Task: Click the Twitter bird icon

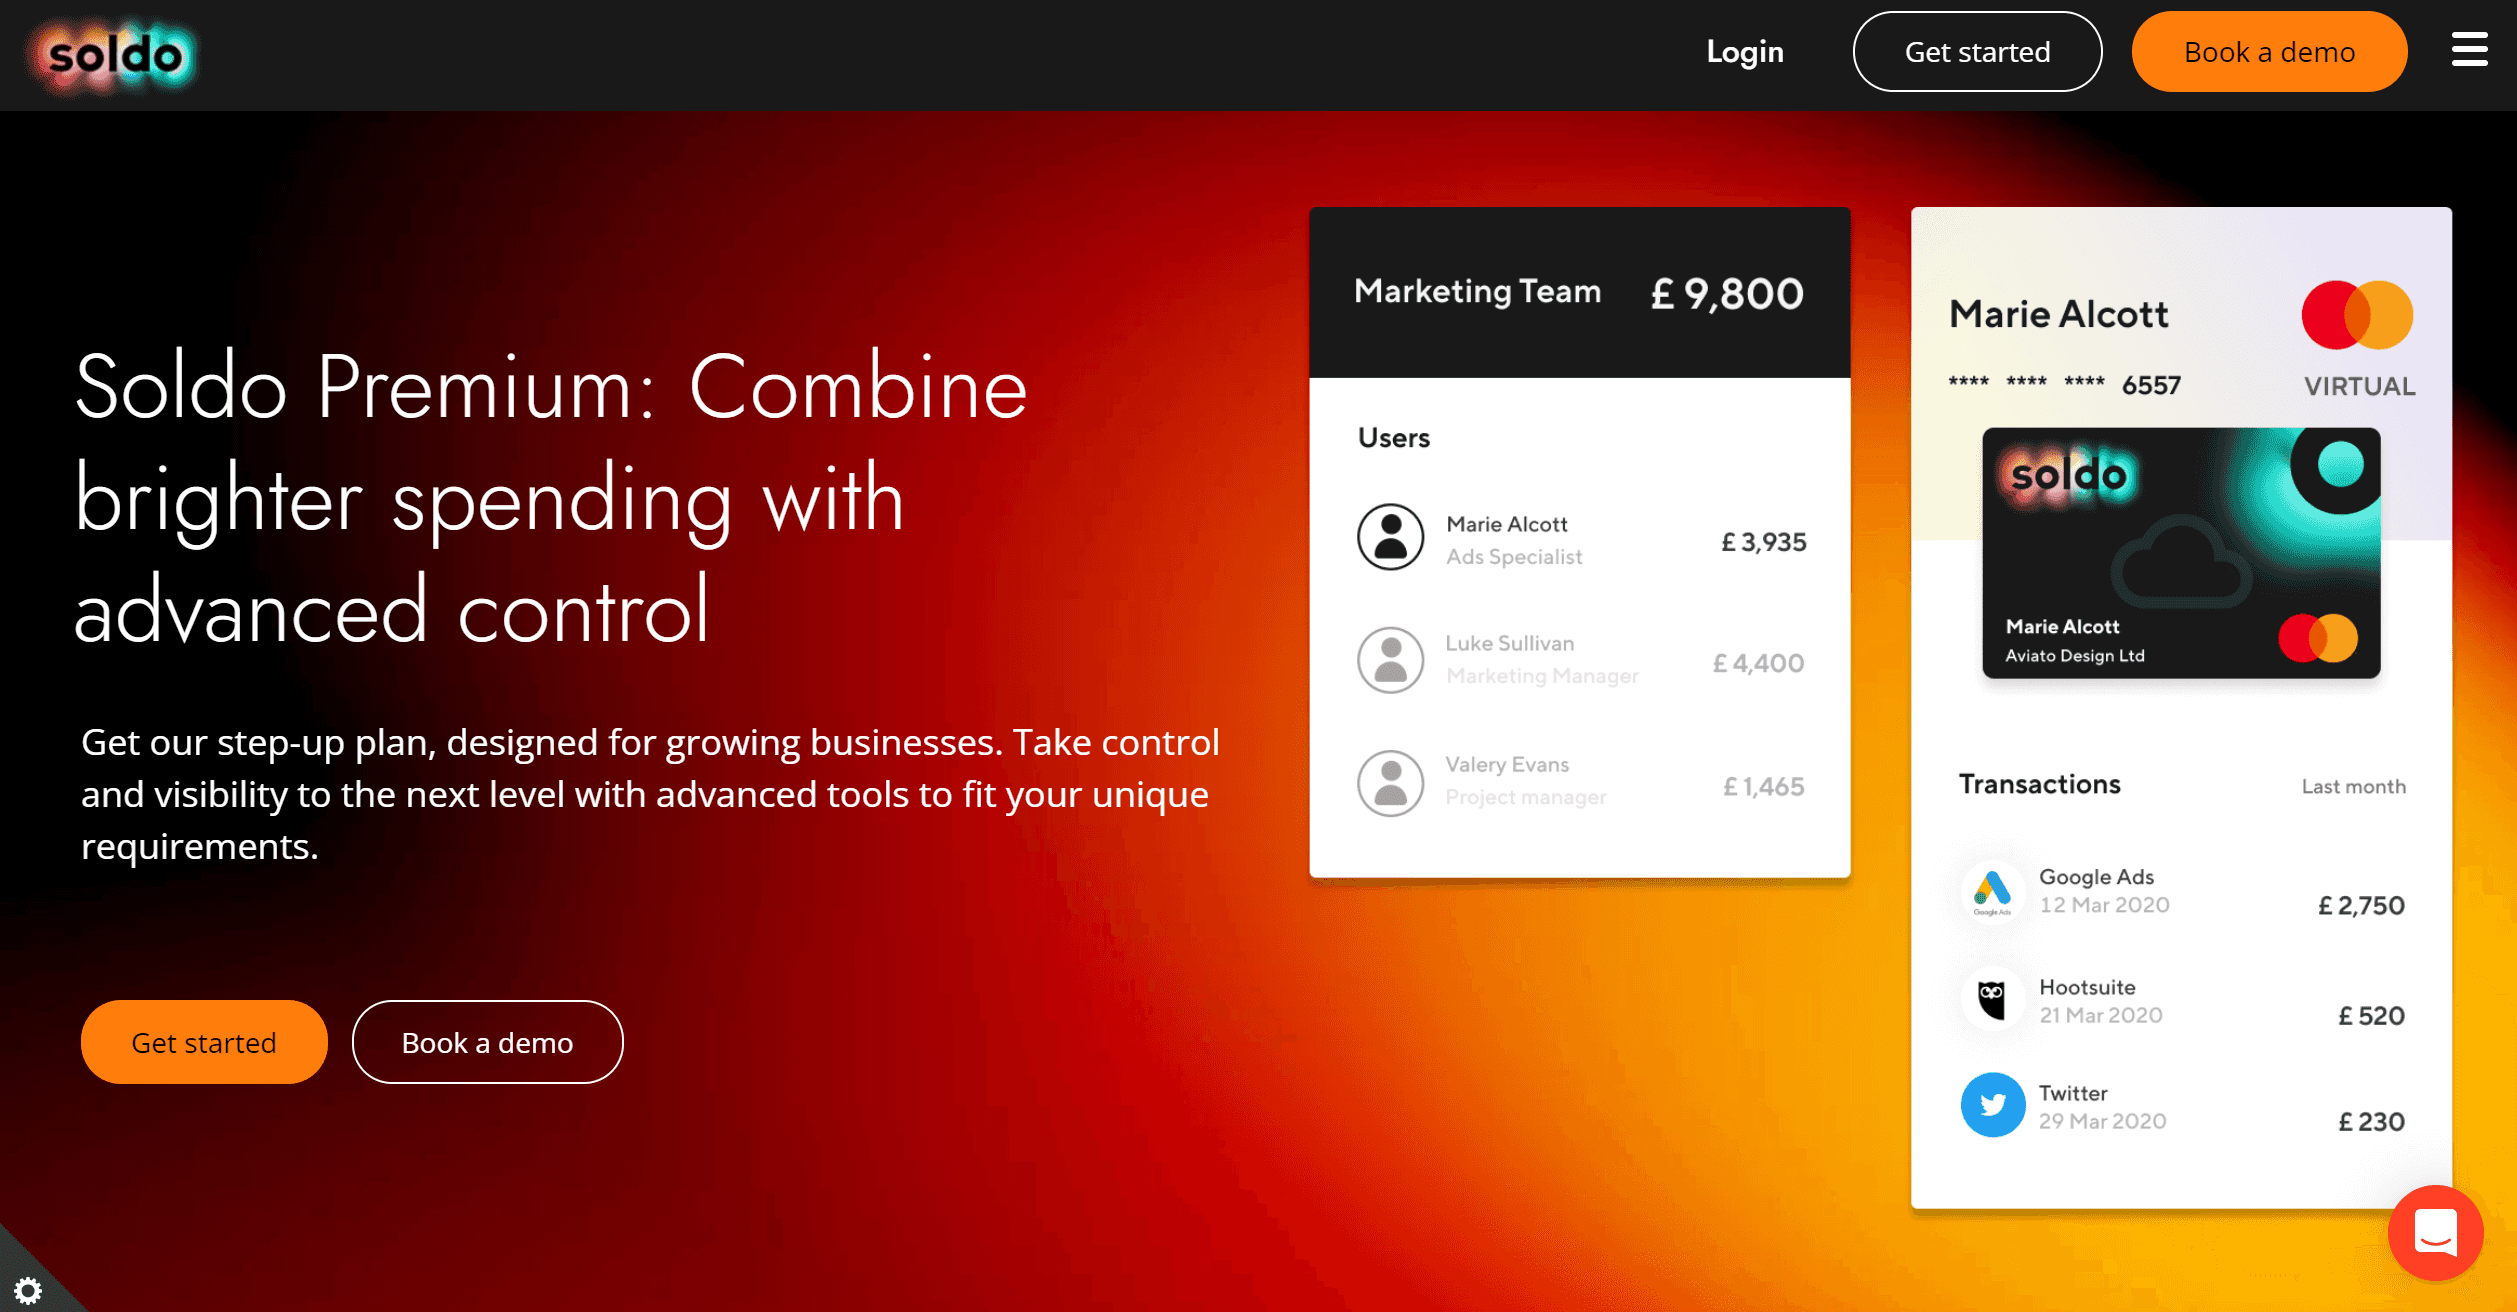Action: pos(1992,1105)
